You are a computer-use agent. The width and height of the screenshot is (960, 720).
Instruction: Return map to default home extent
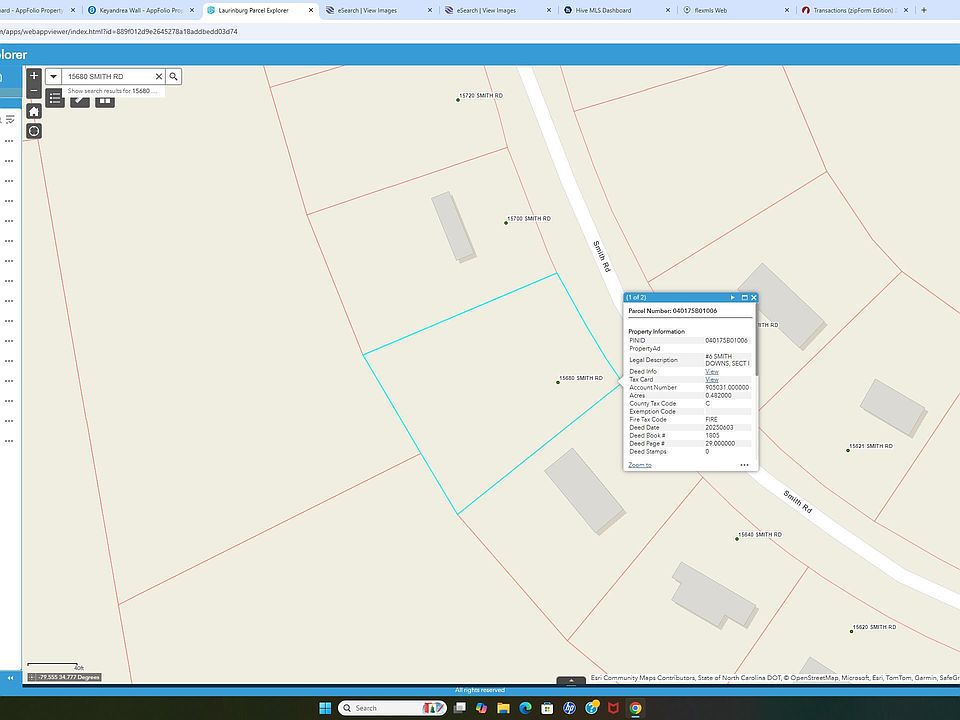click(34, 111)
